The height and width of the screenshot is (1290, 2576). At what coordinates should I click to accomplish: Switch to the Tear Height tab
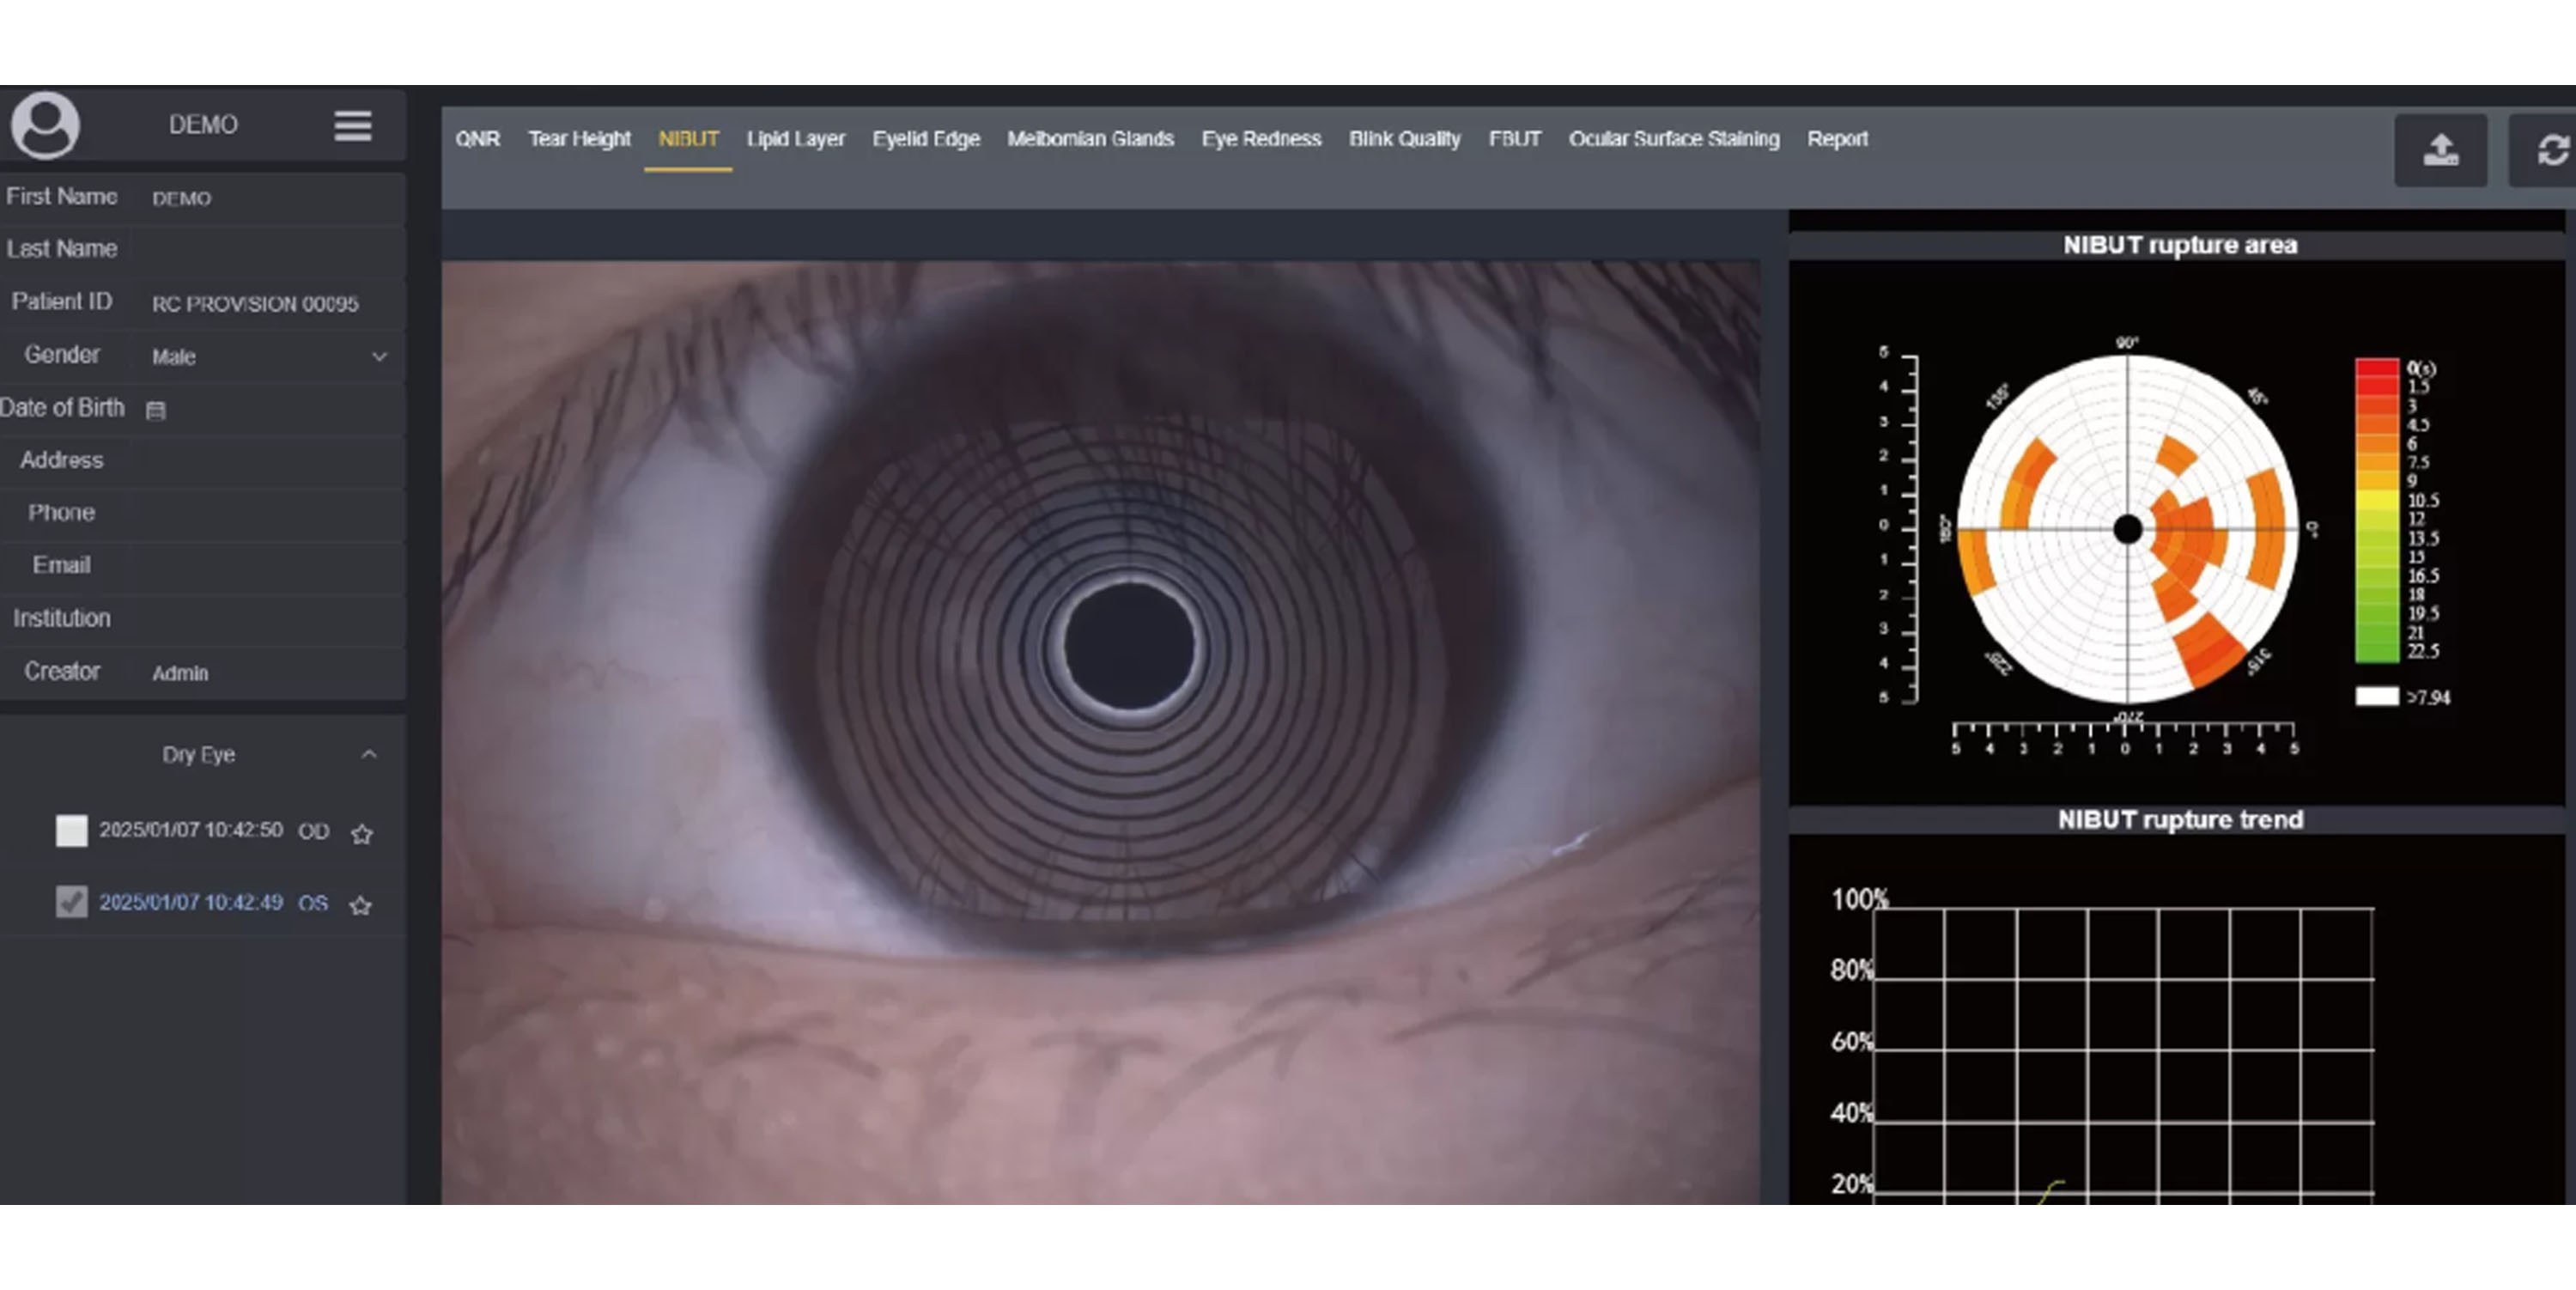tap(579, 139)
